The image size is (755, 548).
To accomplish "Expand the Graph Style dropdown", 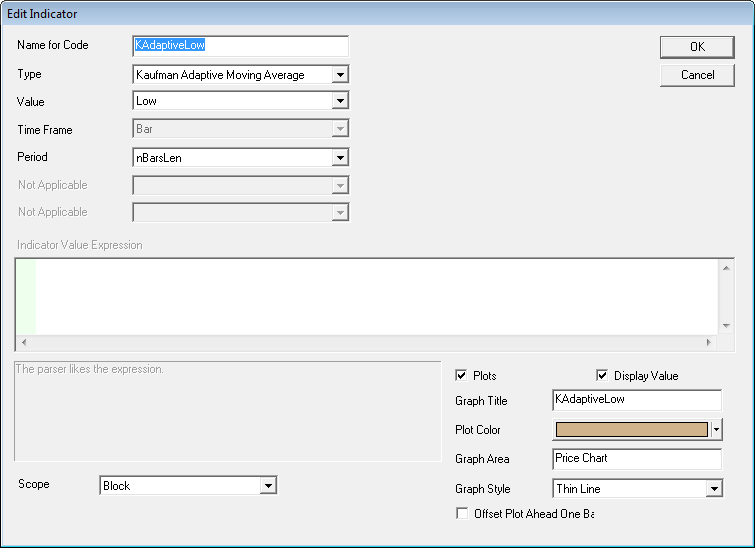I will point(713,489).
